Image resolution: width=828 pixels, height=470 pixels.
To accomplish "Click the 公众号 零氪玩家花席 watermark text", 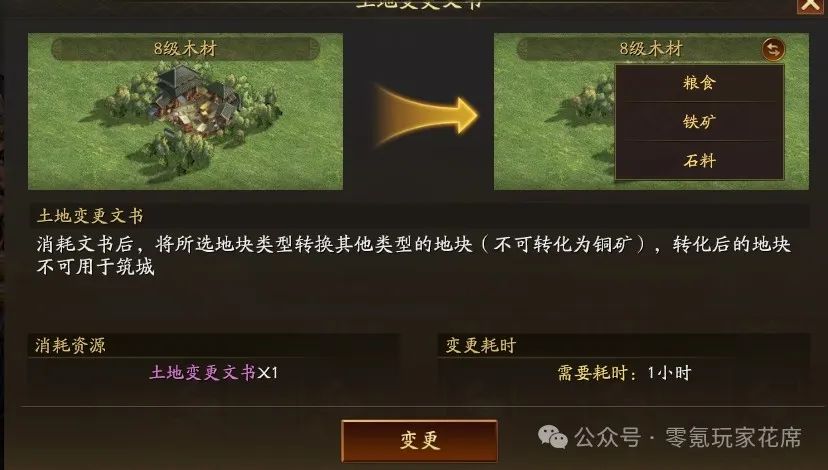I will (x=688, y=437).
